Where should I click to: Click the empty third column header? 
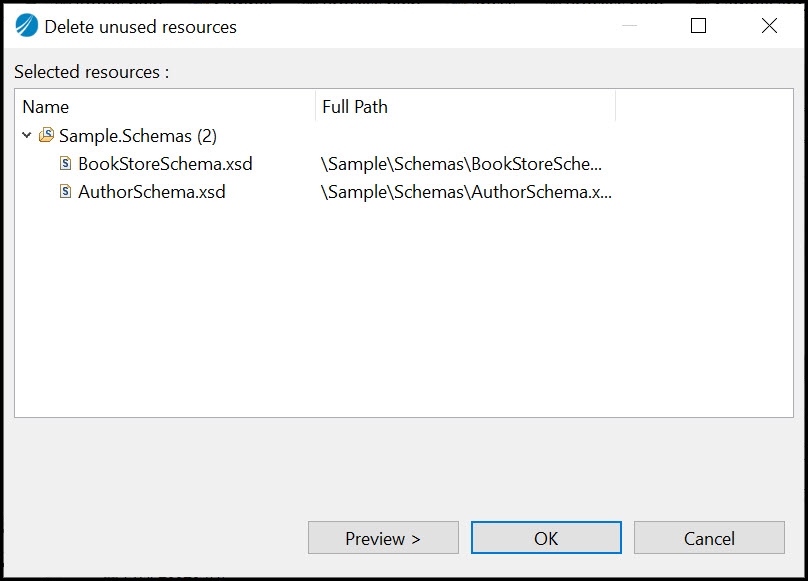click(703, 107)
